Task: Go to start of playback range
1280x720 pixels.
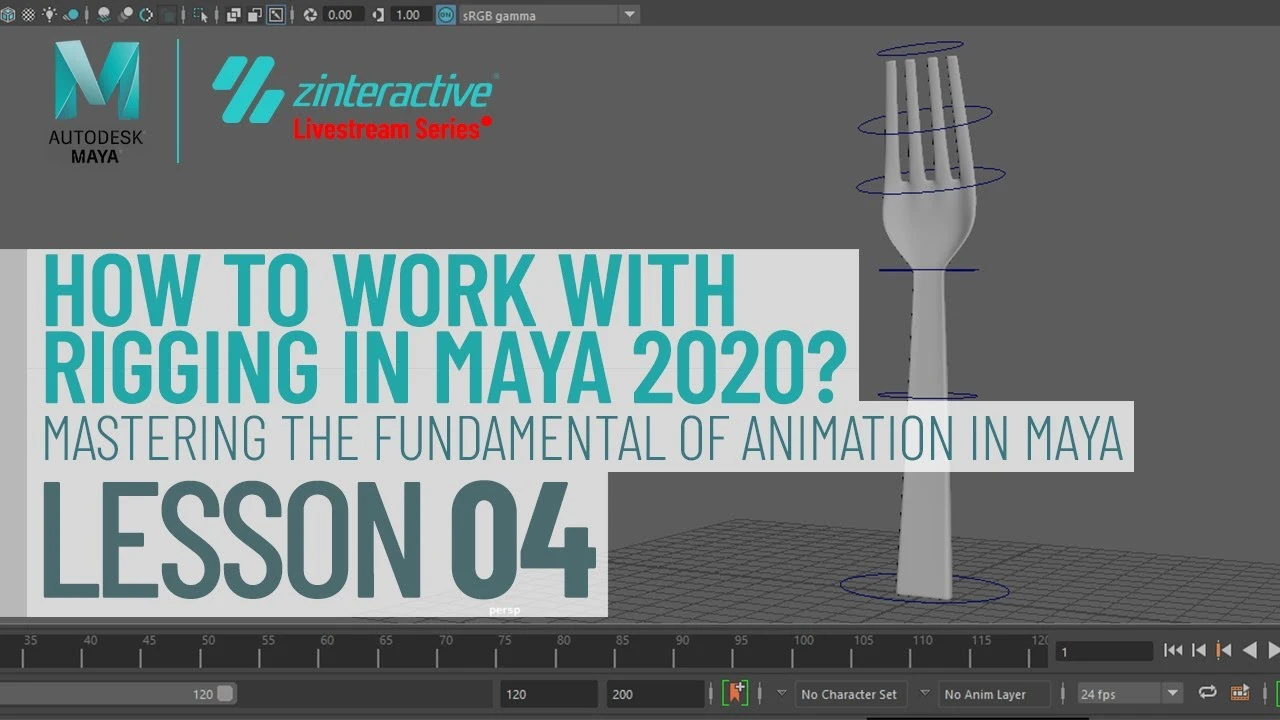Action: (x=1173, y=650)
